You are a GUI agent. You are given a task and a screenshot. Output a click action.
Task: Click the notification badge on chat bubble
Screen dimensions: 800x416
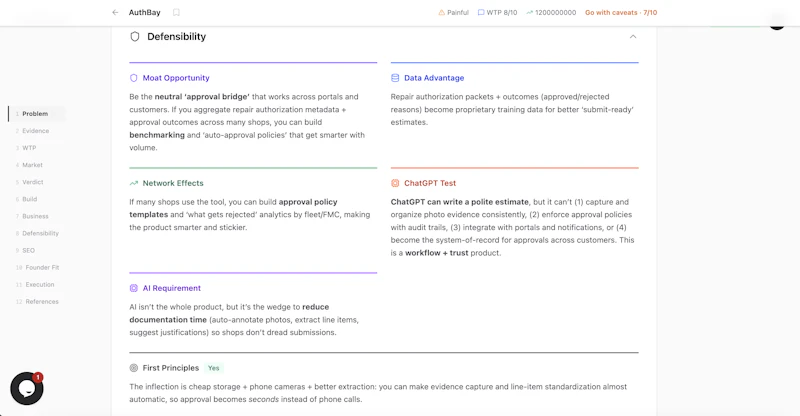[38, 377]
